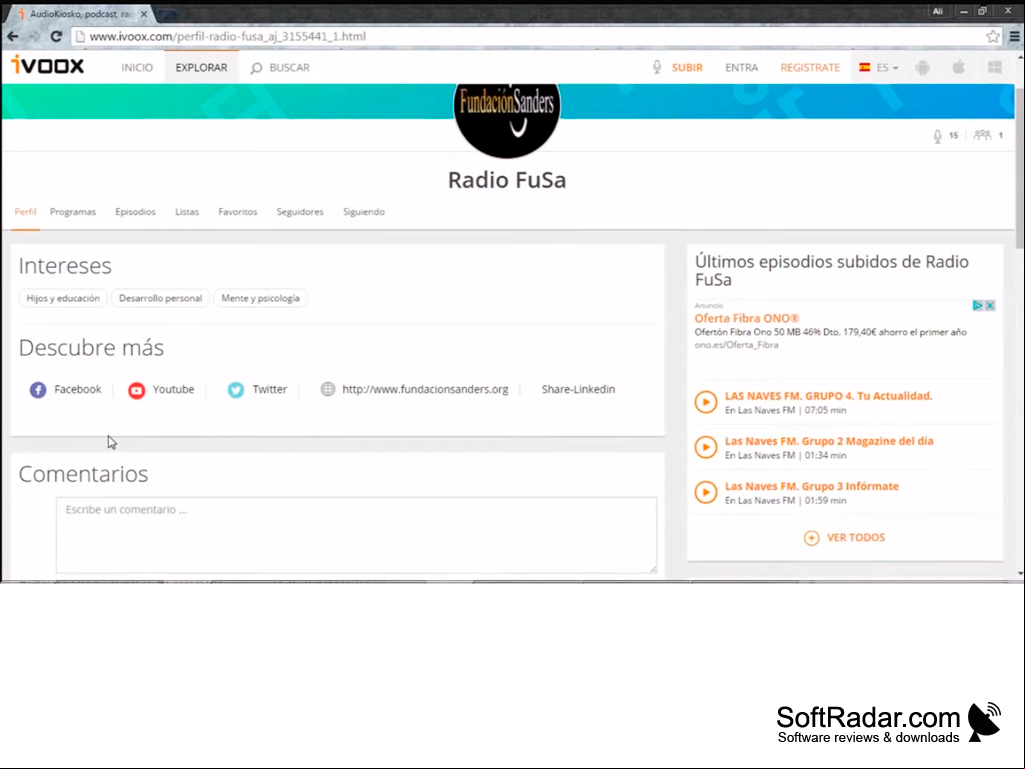Image resolution: width=1025 pixels, height=769 pixels.
Task: Click the VER TODOS link
Action: click(x=856, y=538)
